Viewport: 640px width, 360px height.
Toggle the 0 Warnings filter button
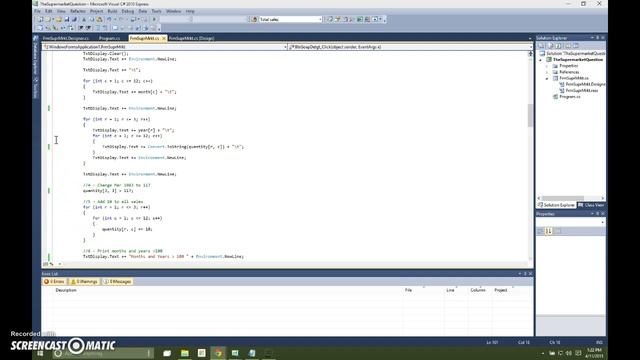(84, 282)
